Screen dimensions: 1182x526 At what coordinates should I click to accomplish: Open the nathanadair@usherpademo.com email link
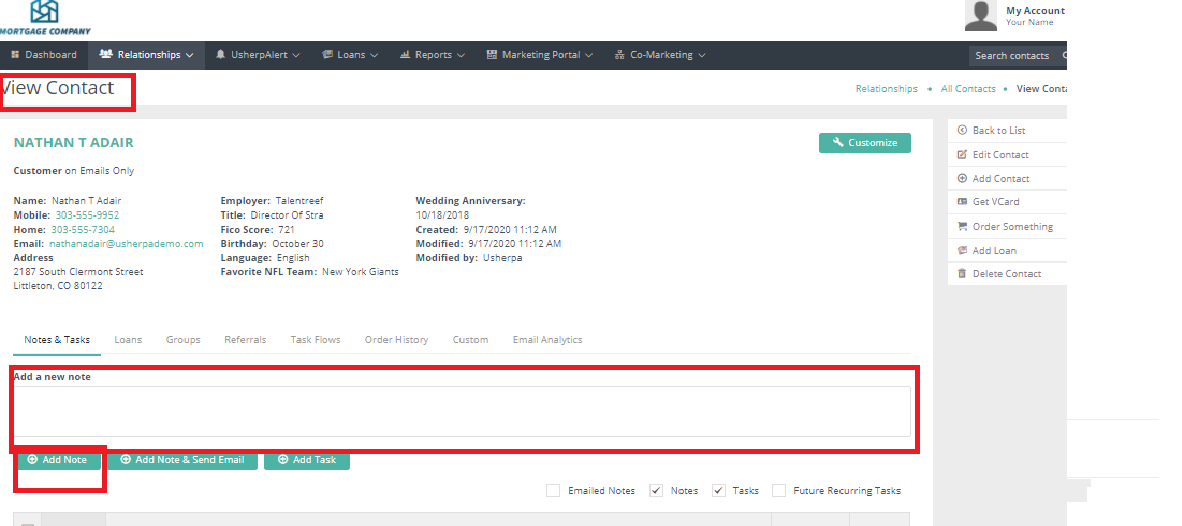pyautogui.click(x=126, y=243)
